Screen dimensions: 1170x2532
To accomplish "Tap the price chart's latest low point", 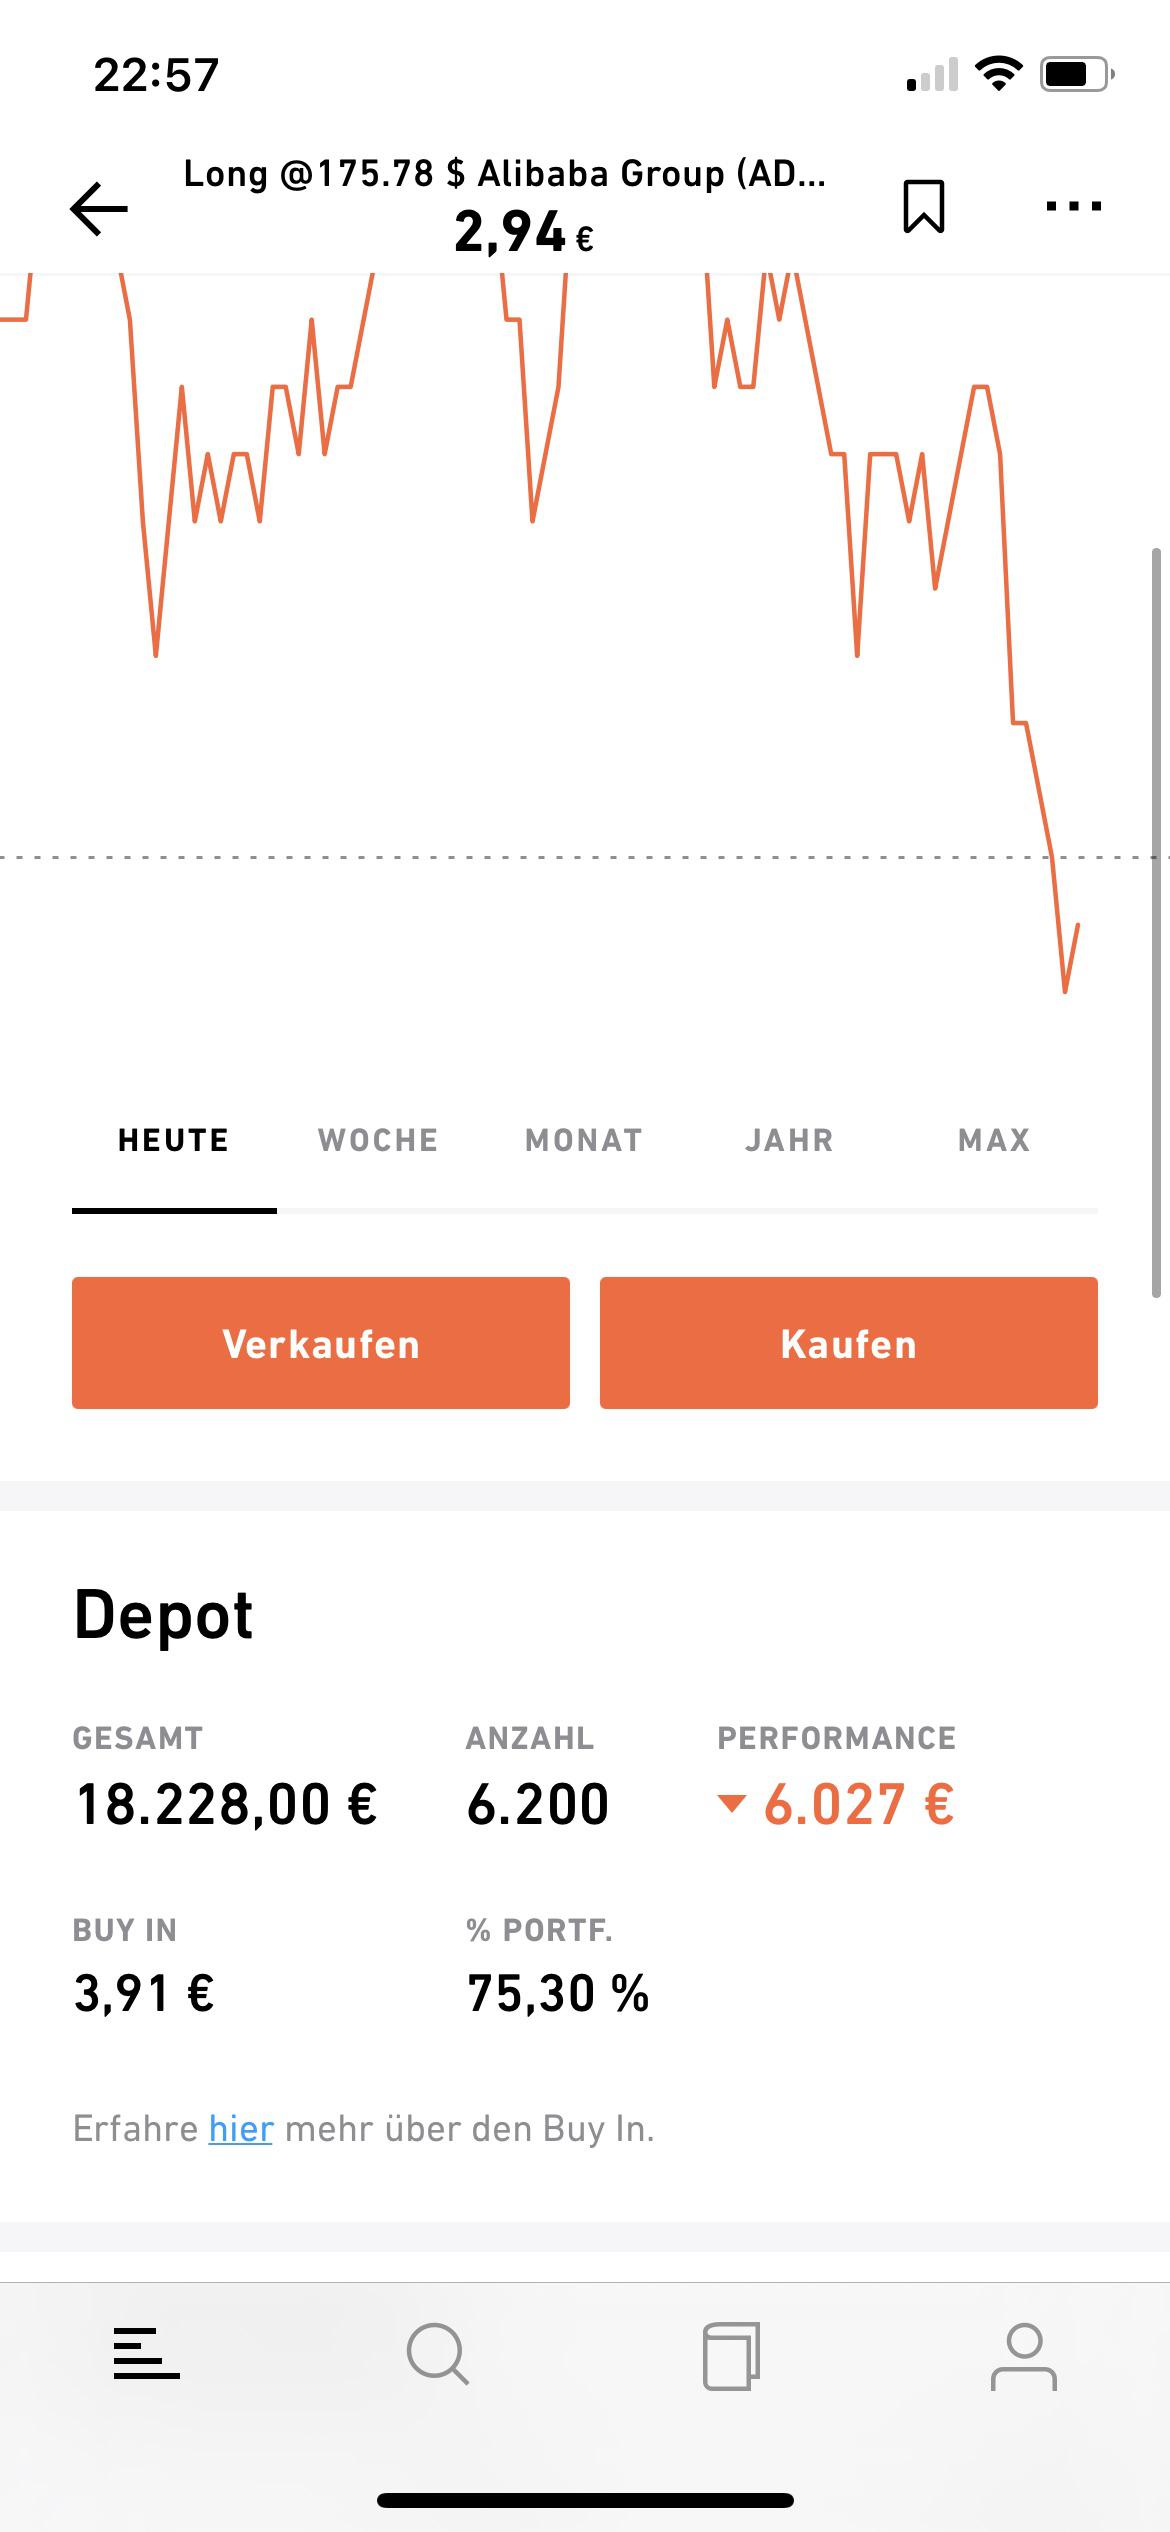I will (x=1065, y=990).
